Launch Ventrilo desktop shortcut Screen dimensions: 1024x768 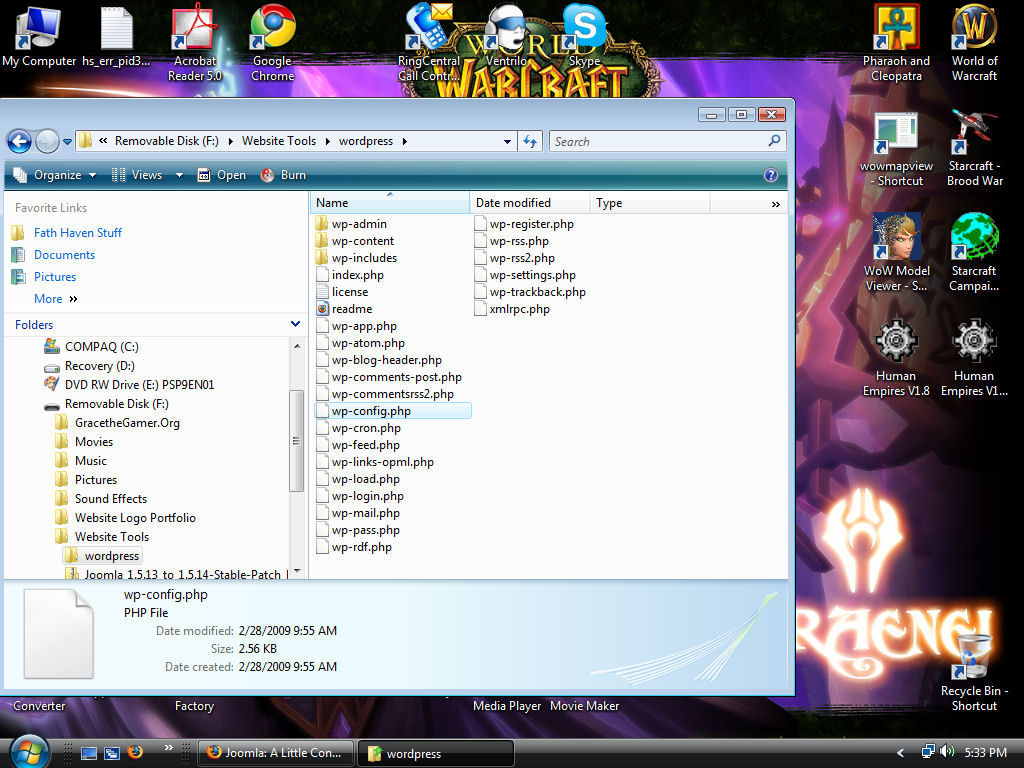506,36
